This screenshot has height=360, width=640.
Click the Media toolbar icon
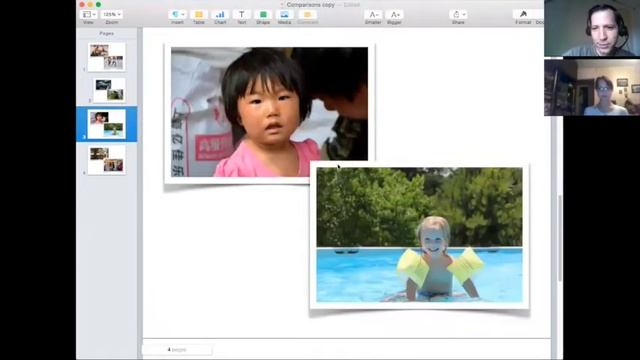[x=284, y=15]
